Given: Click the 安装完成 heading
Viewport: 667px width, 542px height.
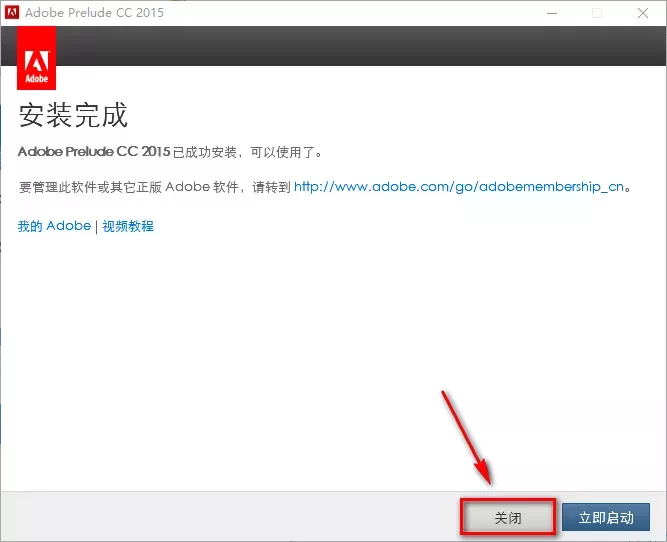Looking at the screenshot, I should 73,115.
